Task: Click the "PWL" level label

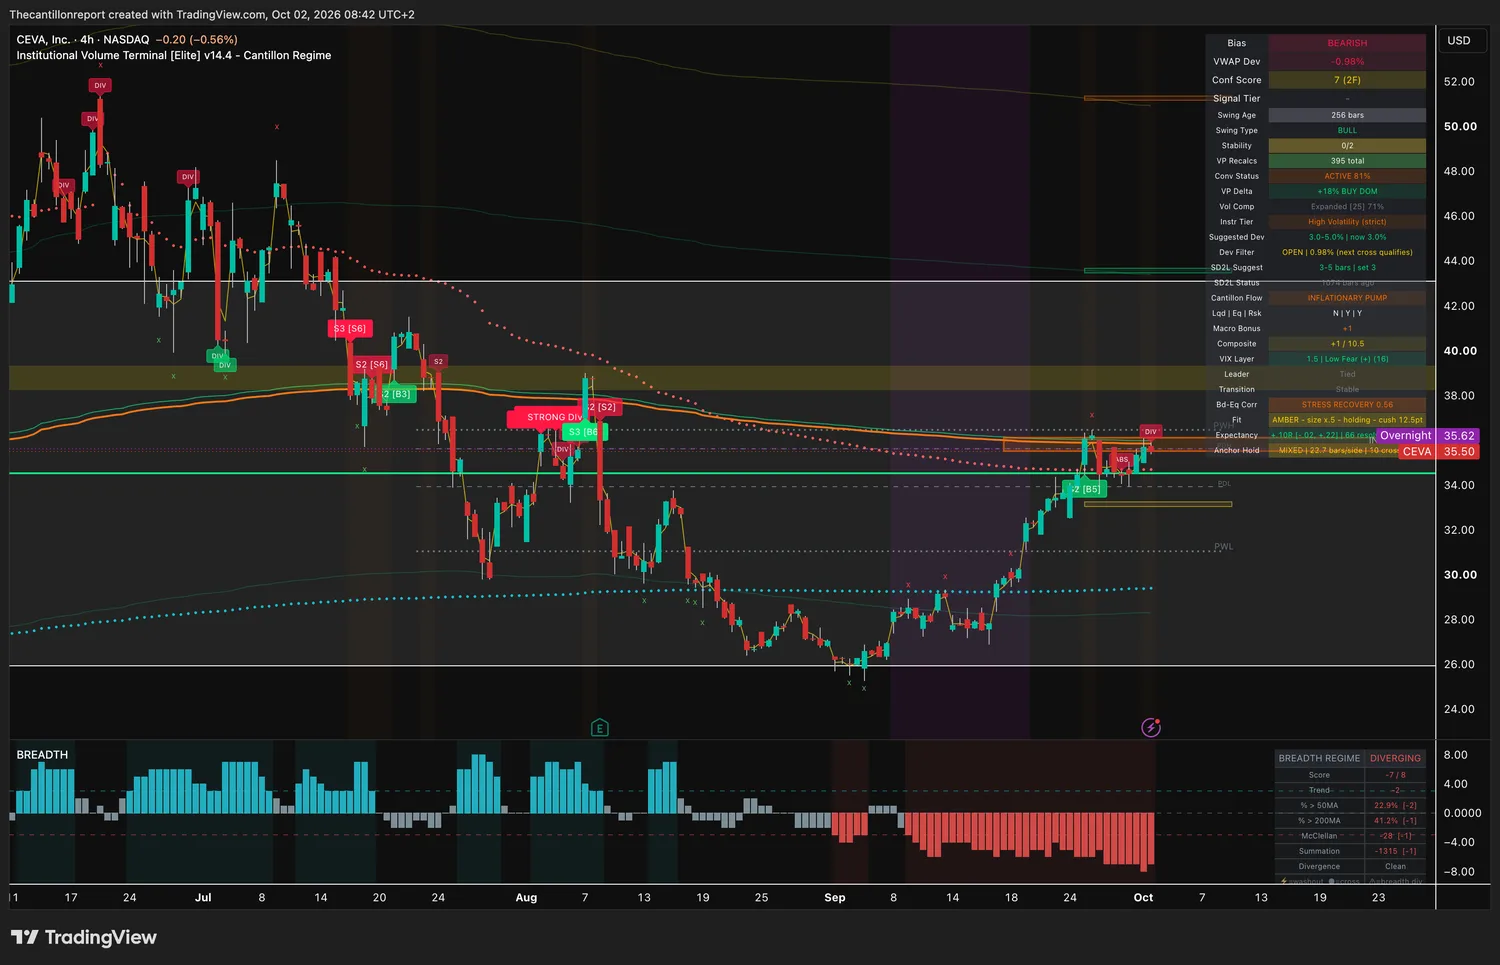Action: click(x=1223, y=547)
